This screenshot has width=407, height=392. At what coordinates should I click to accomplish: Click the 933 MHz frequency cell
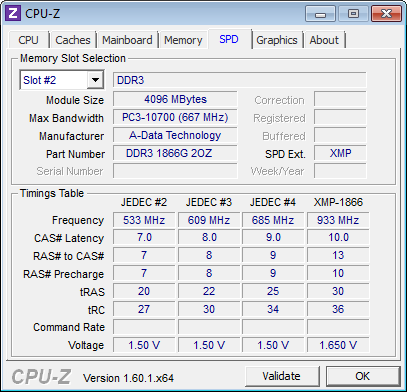click(x=338, y=220)
